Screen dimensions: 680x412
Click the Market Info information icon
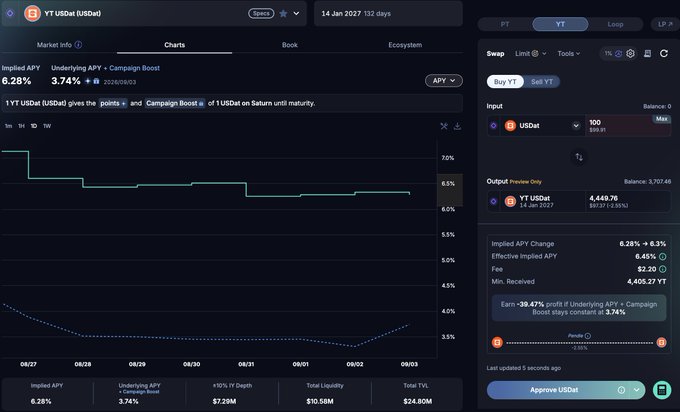pos(78,45)
